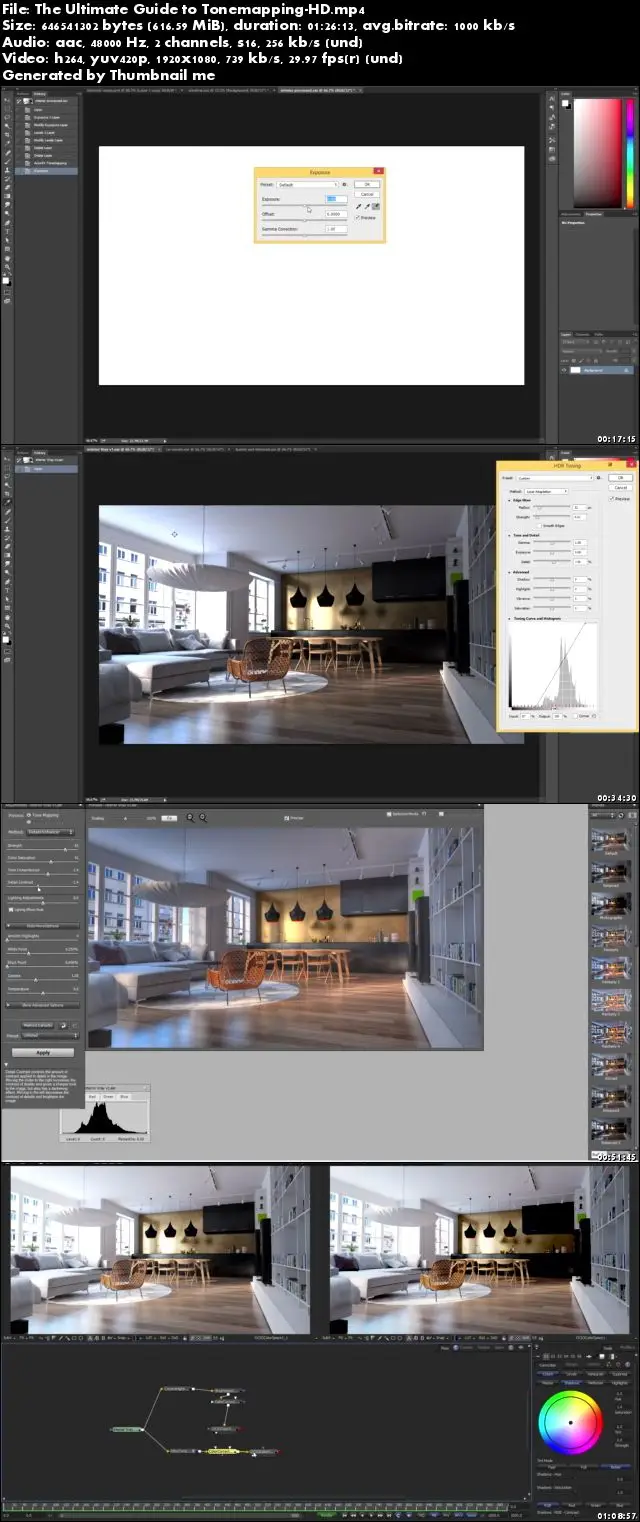
Task: Open the Channels tab beside Layers
Action: coord(582,334)
